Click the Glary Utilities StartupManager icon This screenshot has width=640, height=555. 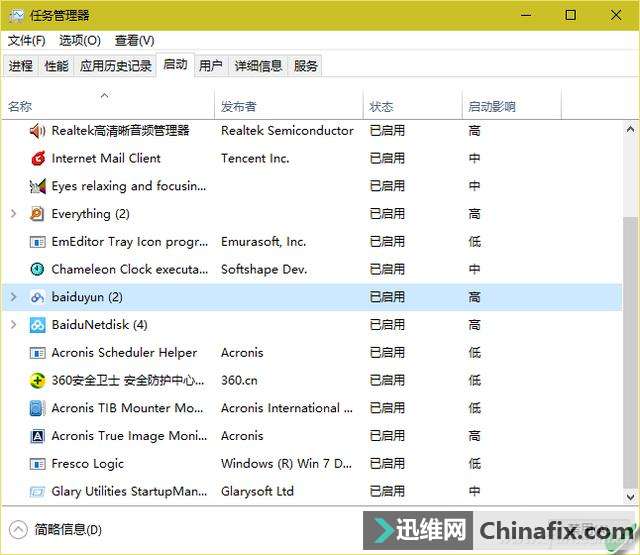(38, 492)
